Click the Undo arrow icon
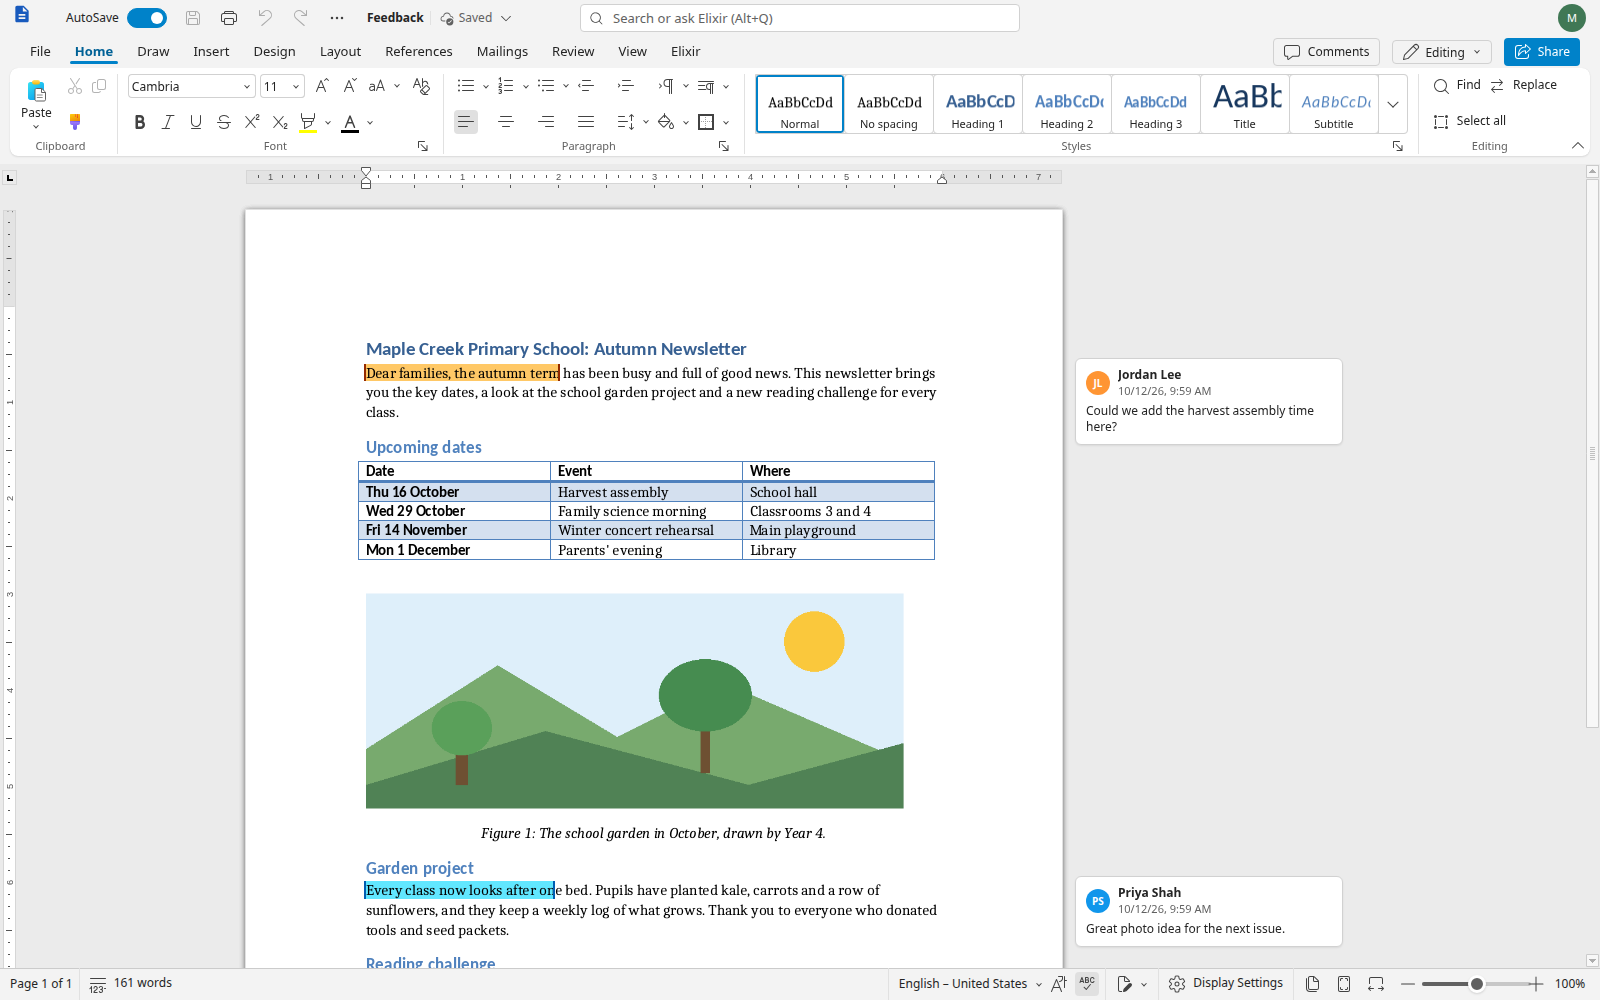The image size is (1600, 1000). pos(265,18)
